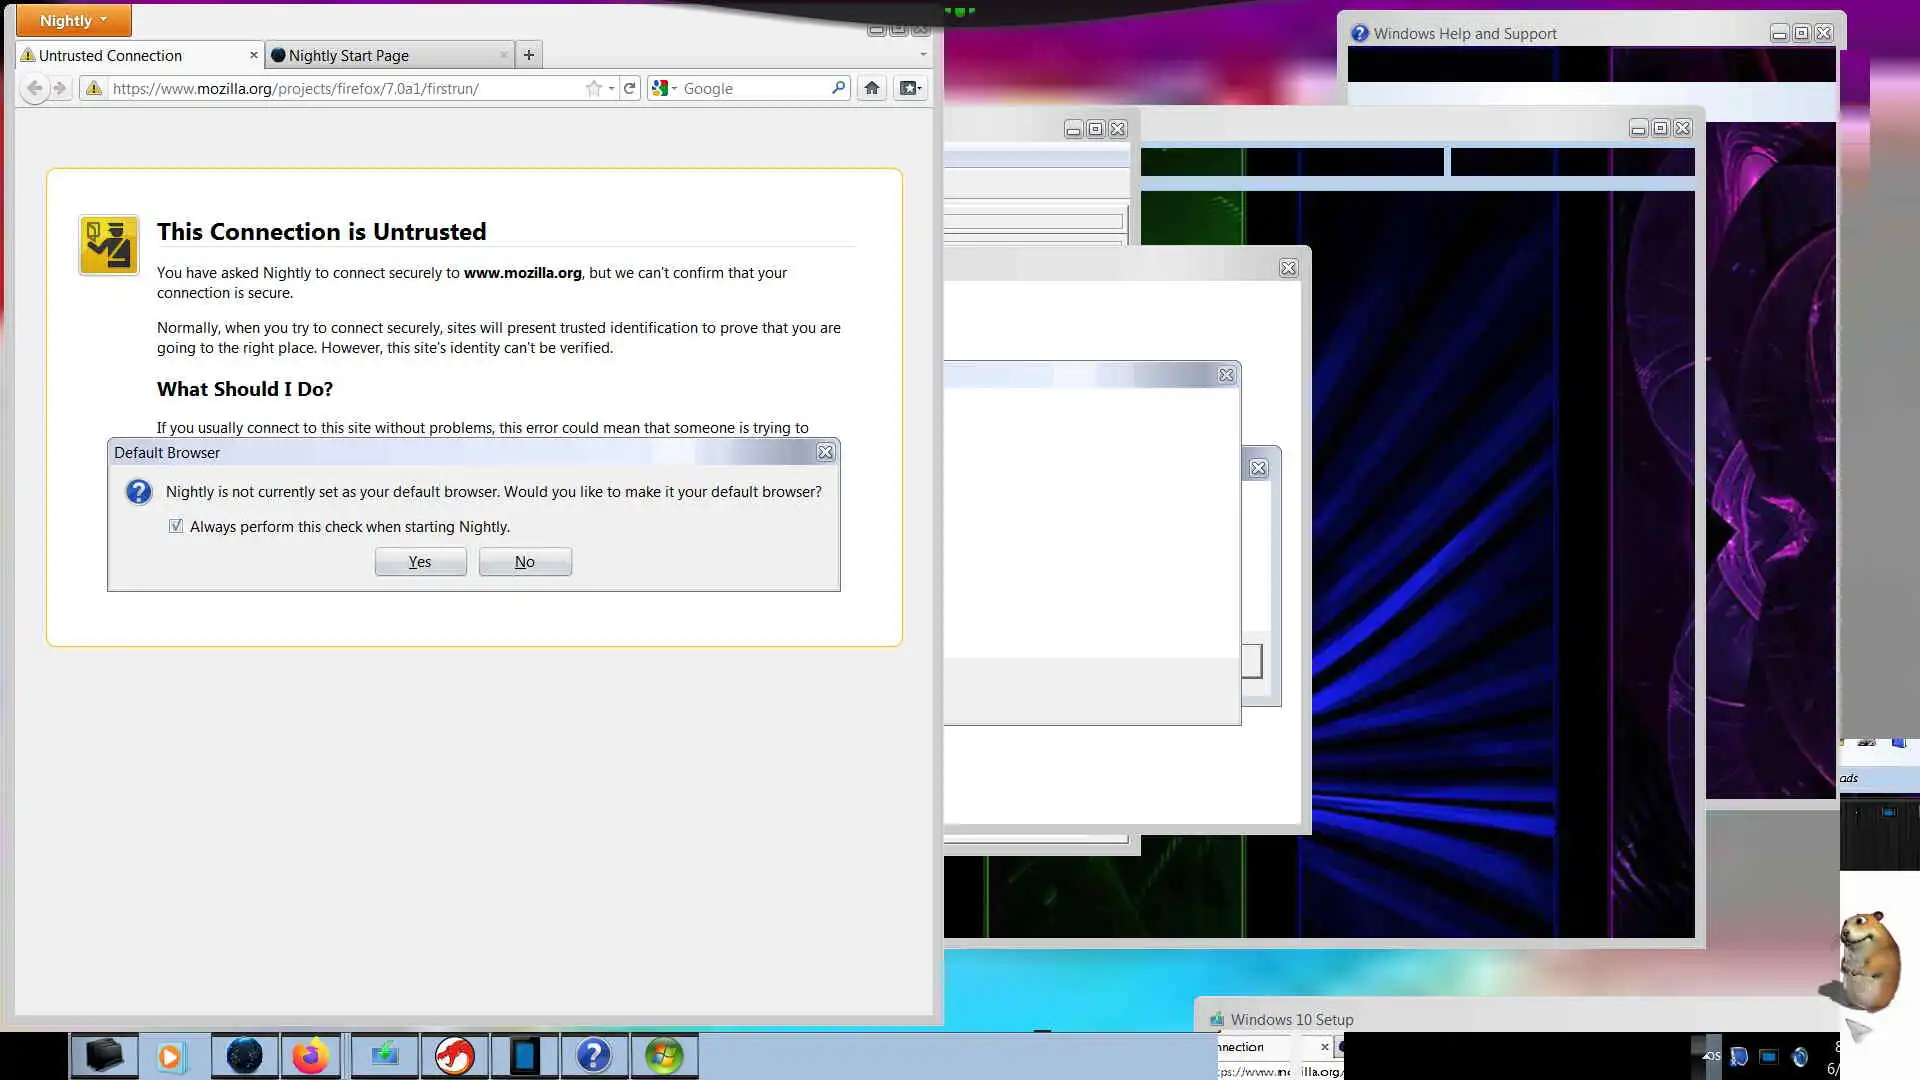
Task: Bookmark this page with the star
Action: click(x=593, y=88)
